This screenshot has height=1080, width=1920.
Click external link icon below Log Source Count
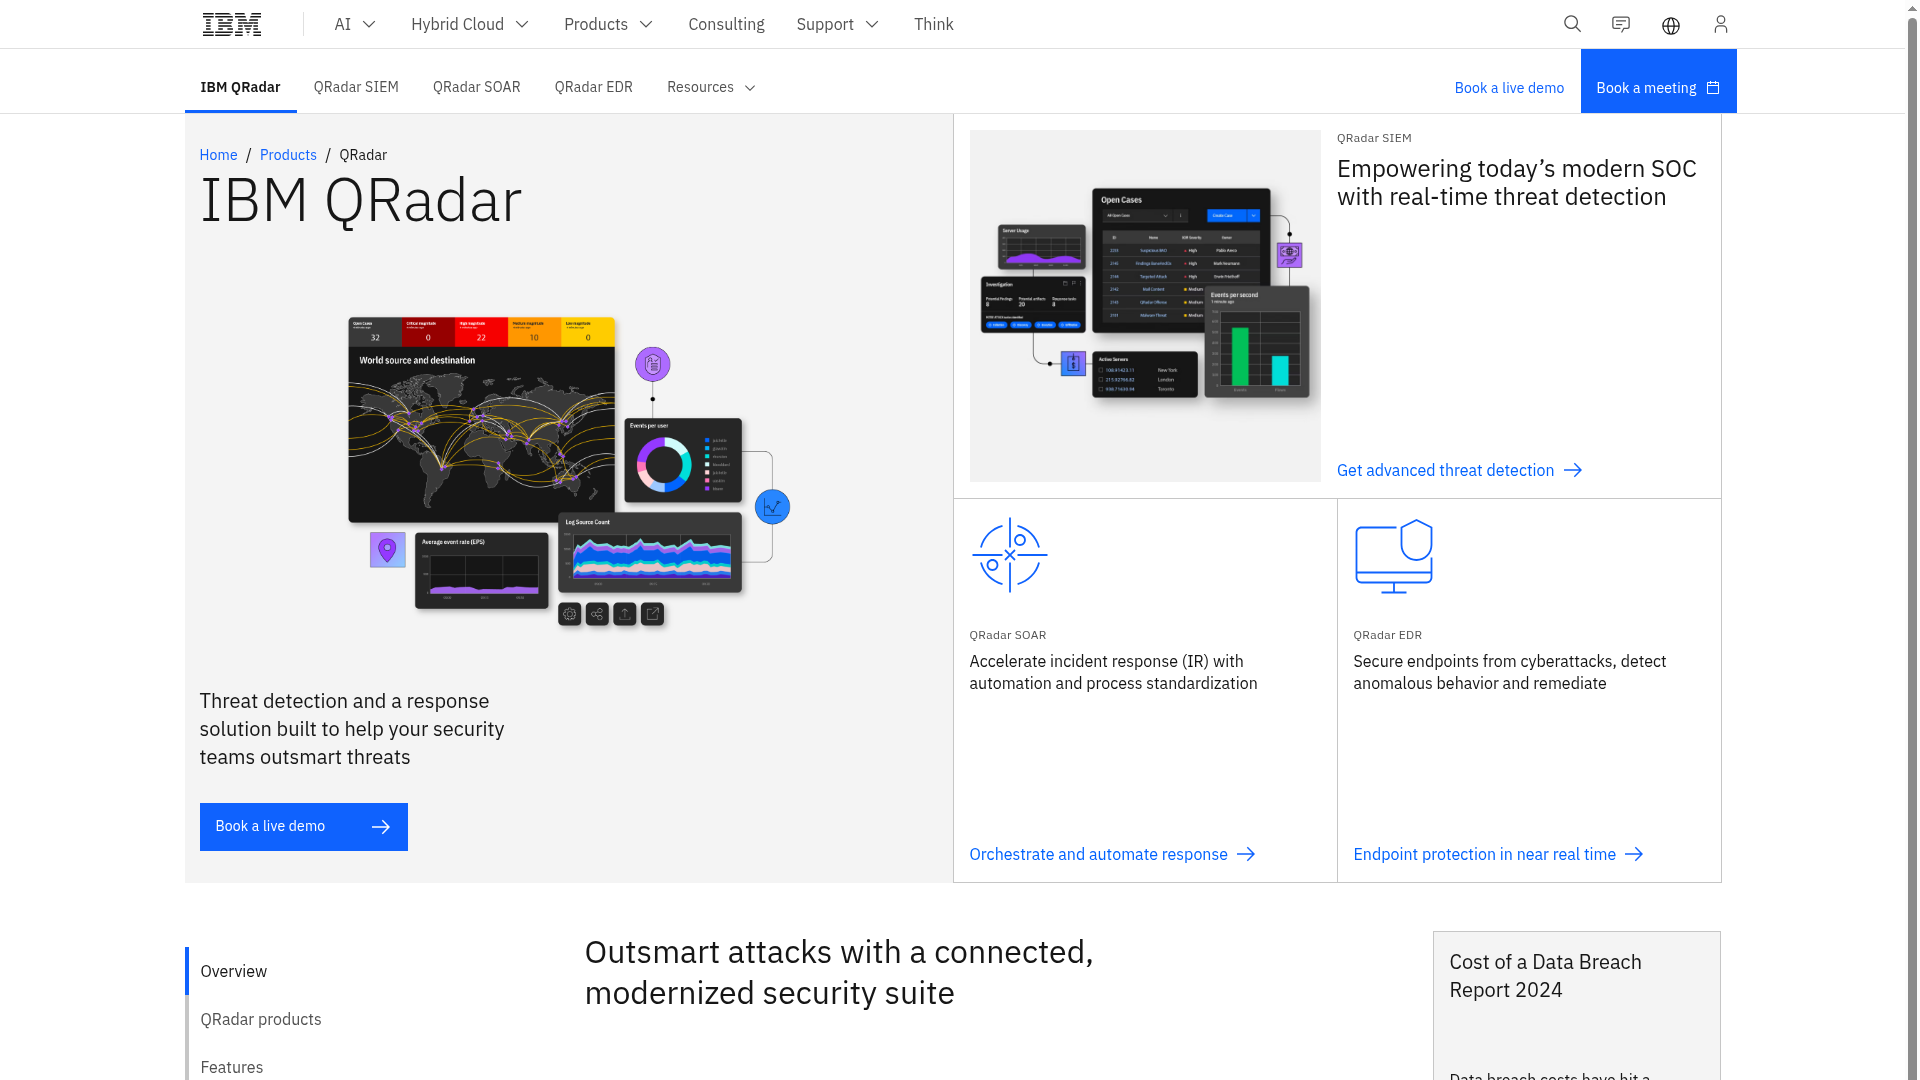[x=652, y=614]
